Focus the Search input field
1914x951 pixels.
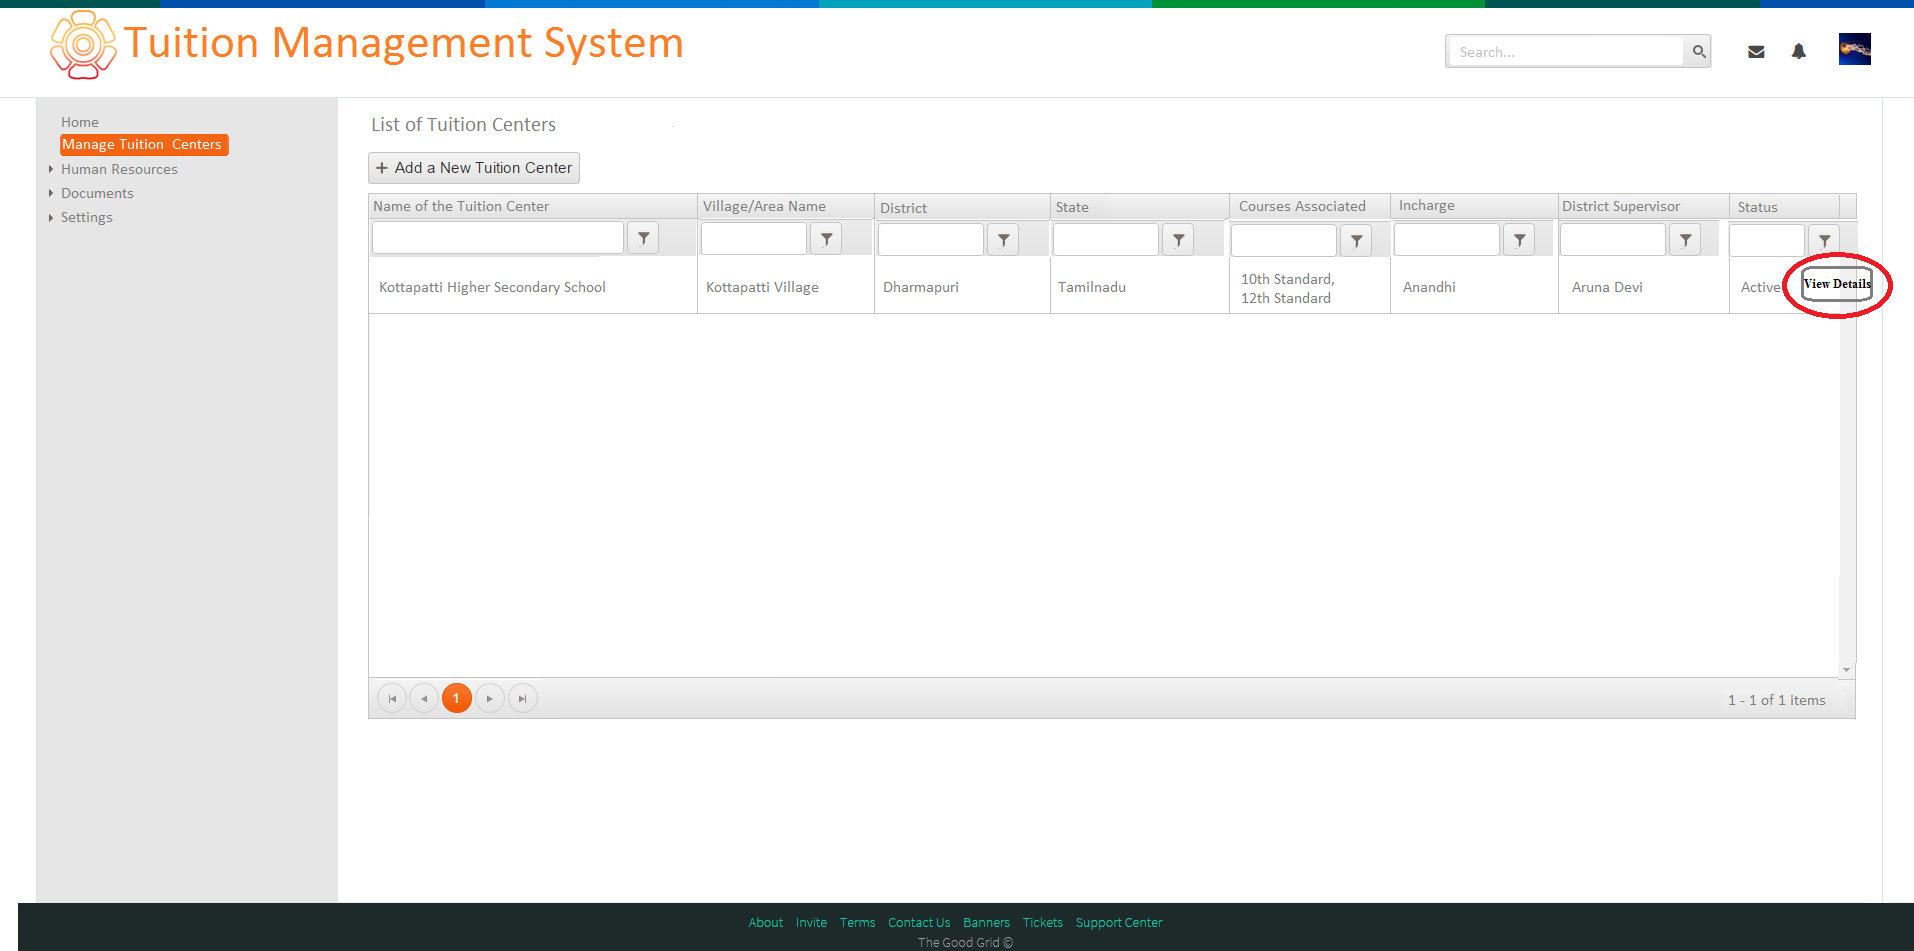(x=1566, y=51)
